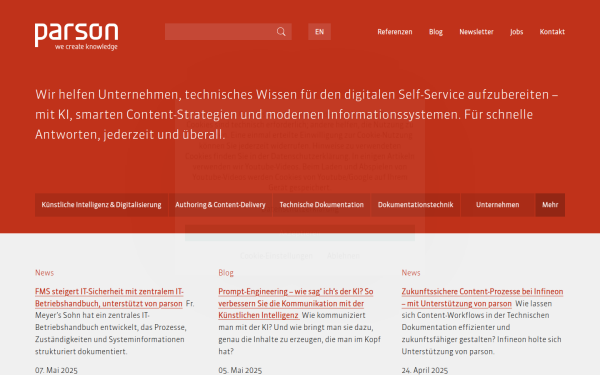
Task: Click the headline starting Wir helfen Unternehmen
Action: [297, 114]
